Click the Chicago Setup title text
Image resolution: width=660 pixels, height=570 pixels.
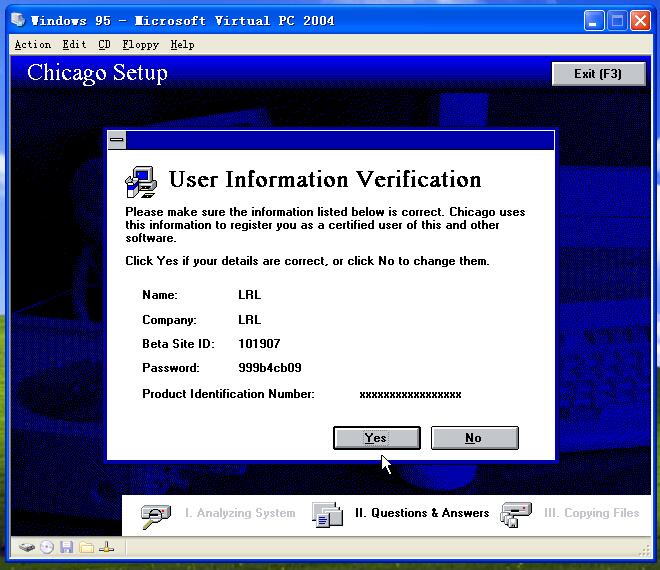click(x=97, y=73)
